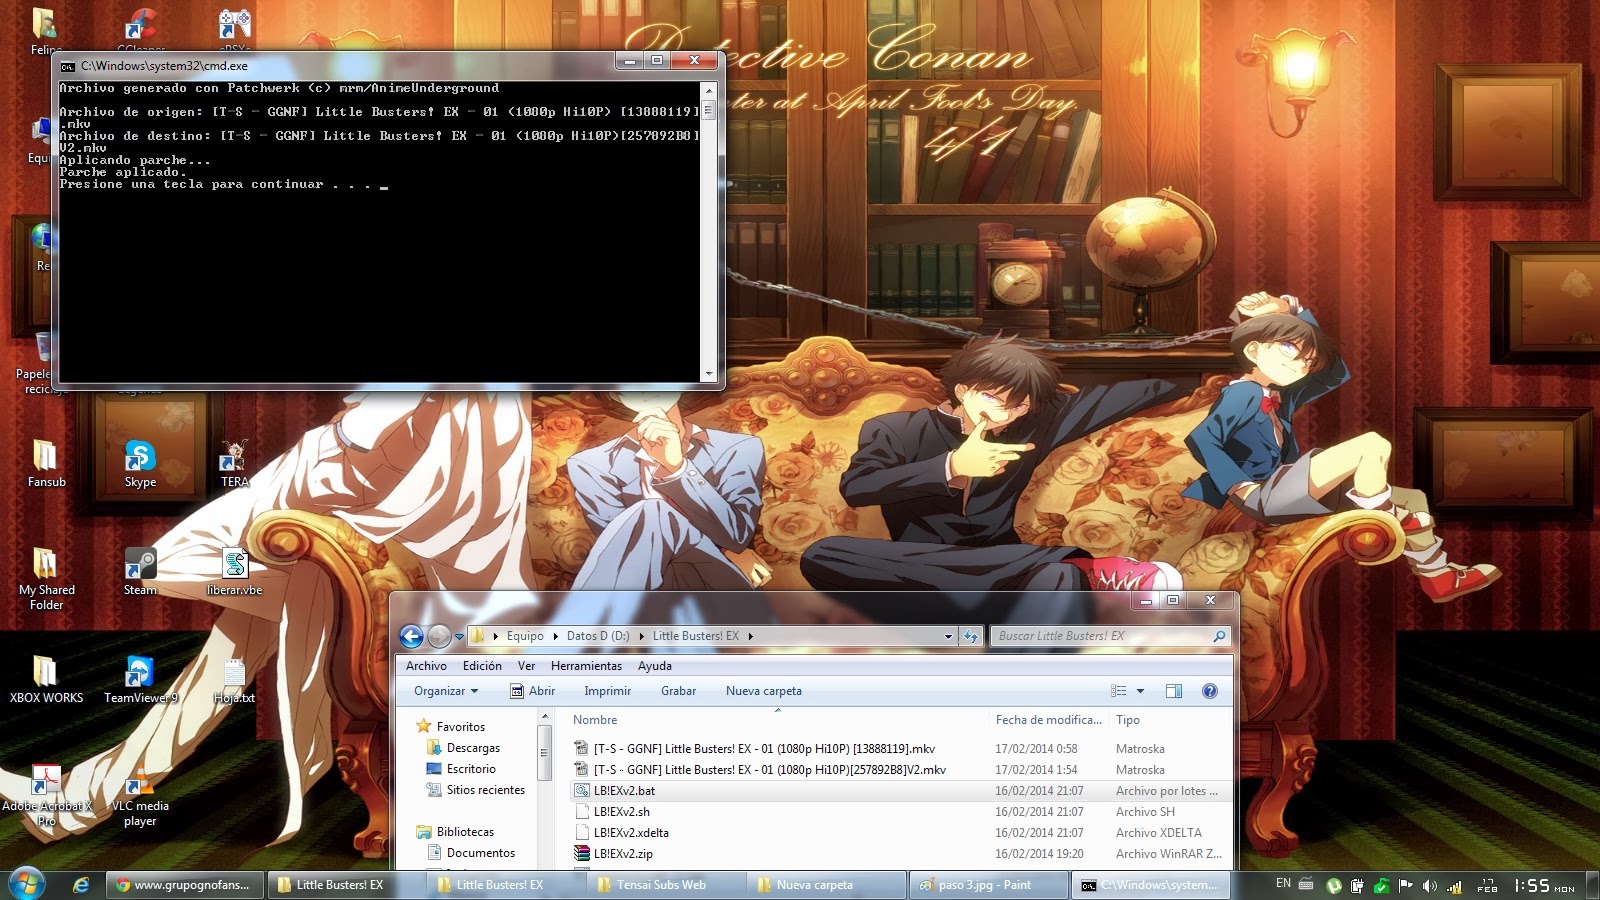The width and height of the screenshot is (1600, 900).
Task: Open the recent pages dropdown beside the forward arrow
Action: click(459, 636)
